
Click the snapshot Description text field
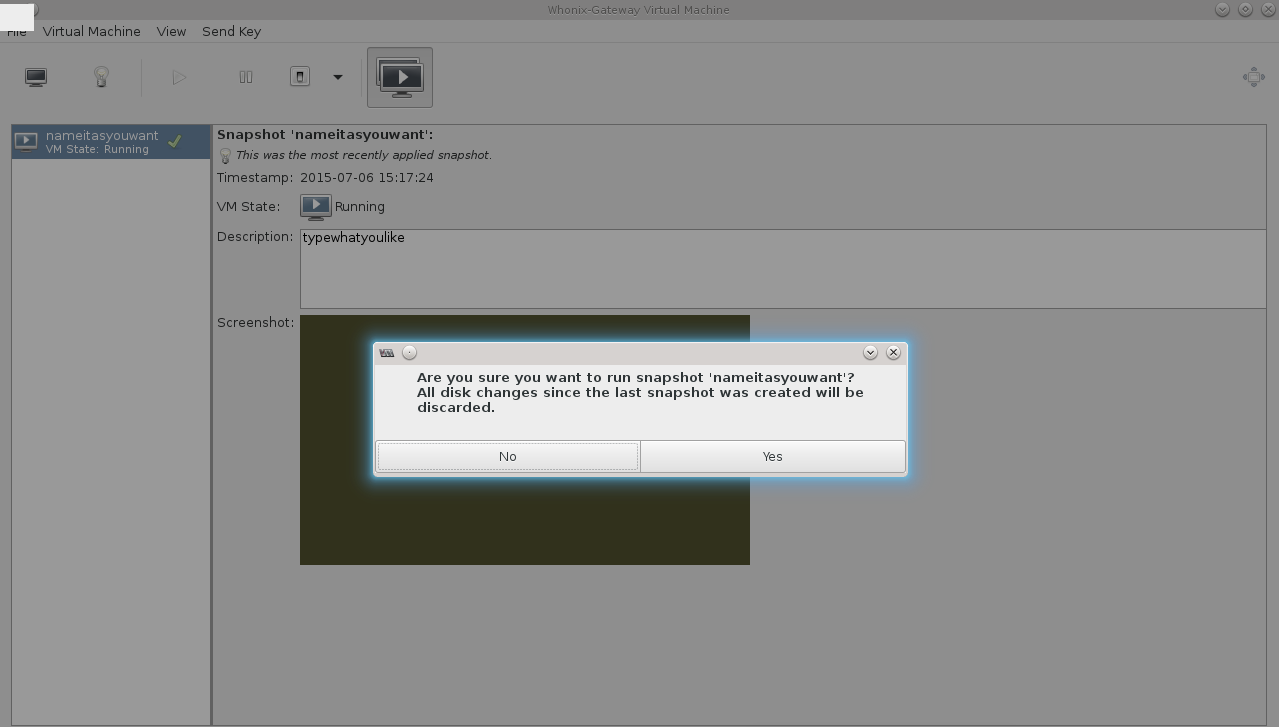pyautogui.click(x=782, y=268)
